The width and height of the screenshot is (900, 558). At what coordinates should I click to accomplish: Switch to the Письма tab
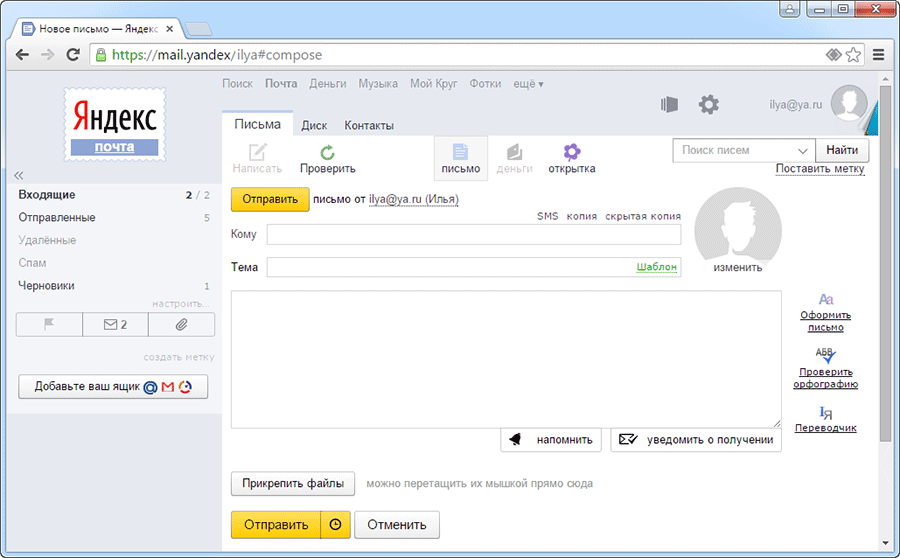[258, 125]
